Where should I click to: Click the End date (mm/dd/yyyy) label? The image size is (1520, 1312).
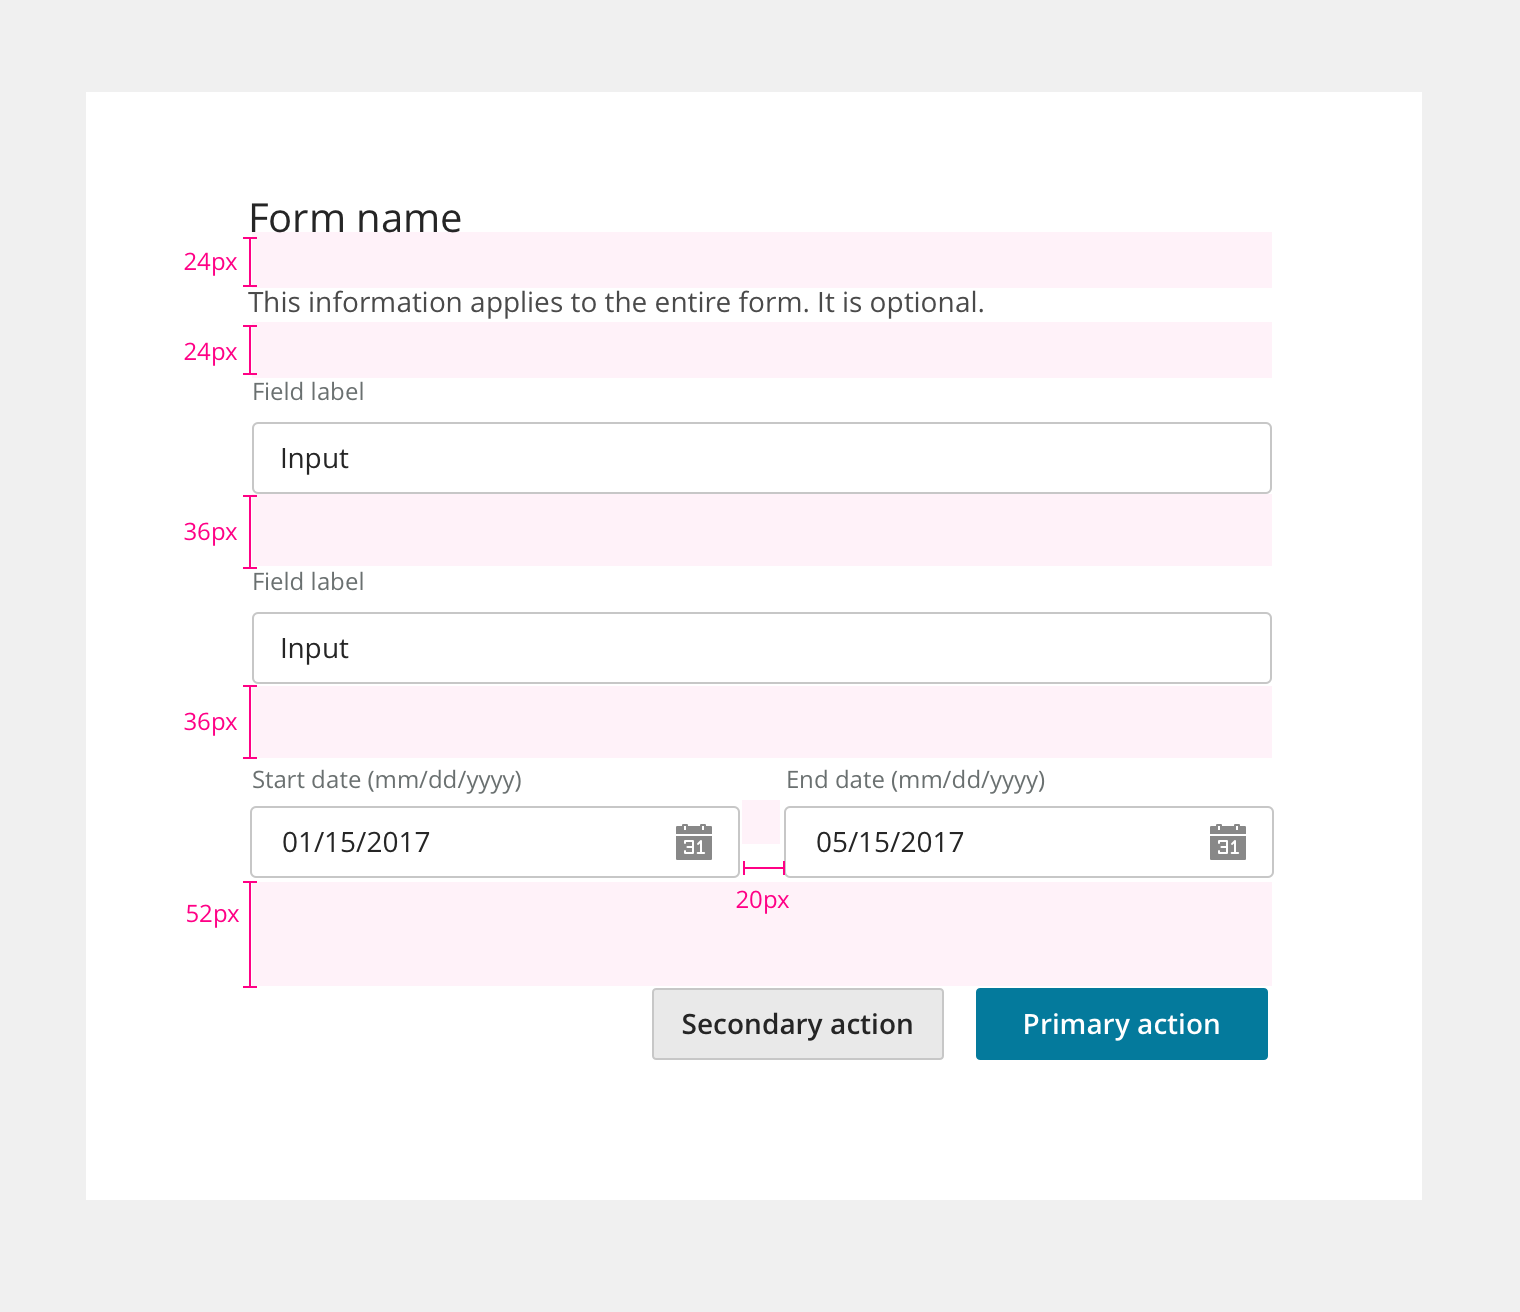click(x=915, y=780)
